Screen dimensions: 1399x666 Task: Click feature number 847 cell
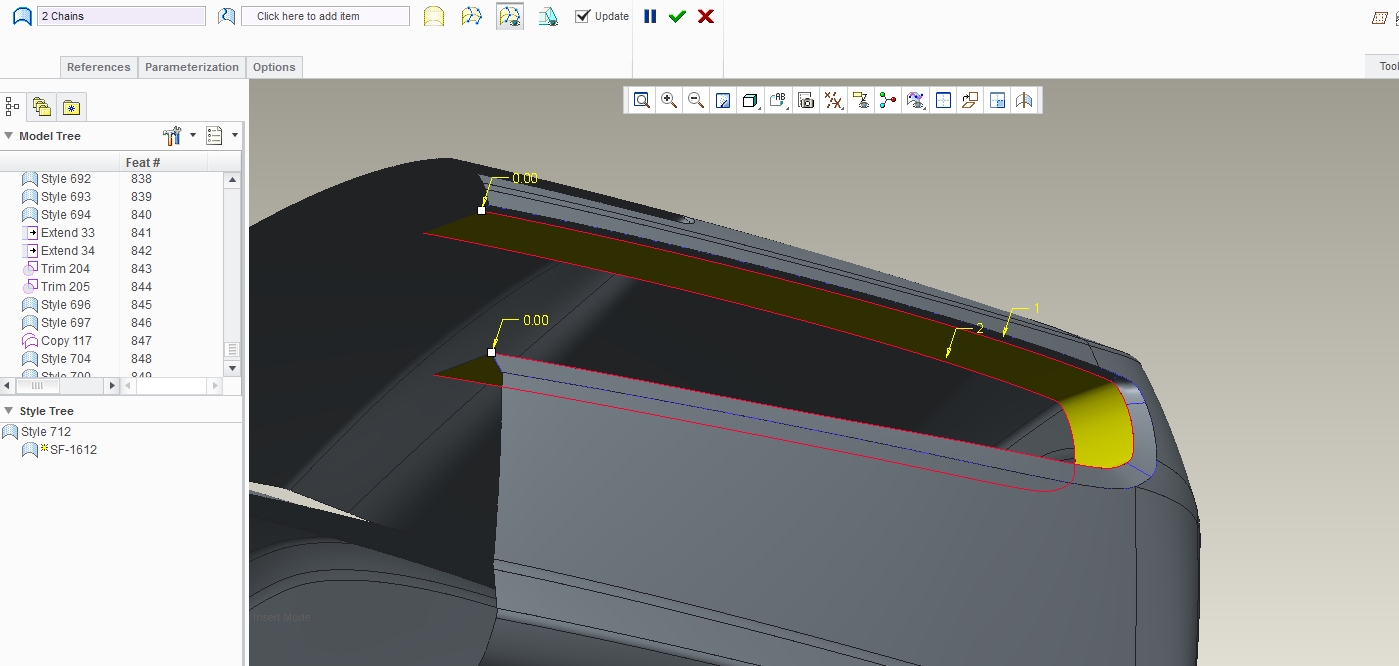pos(141,341)
